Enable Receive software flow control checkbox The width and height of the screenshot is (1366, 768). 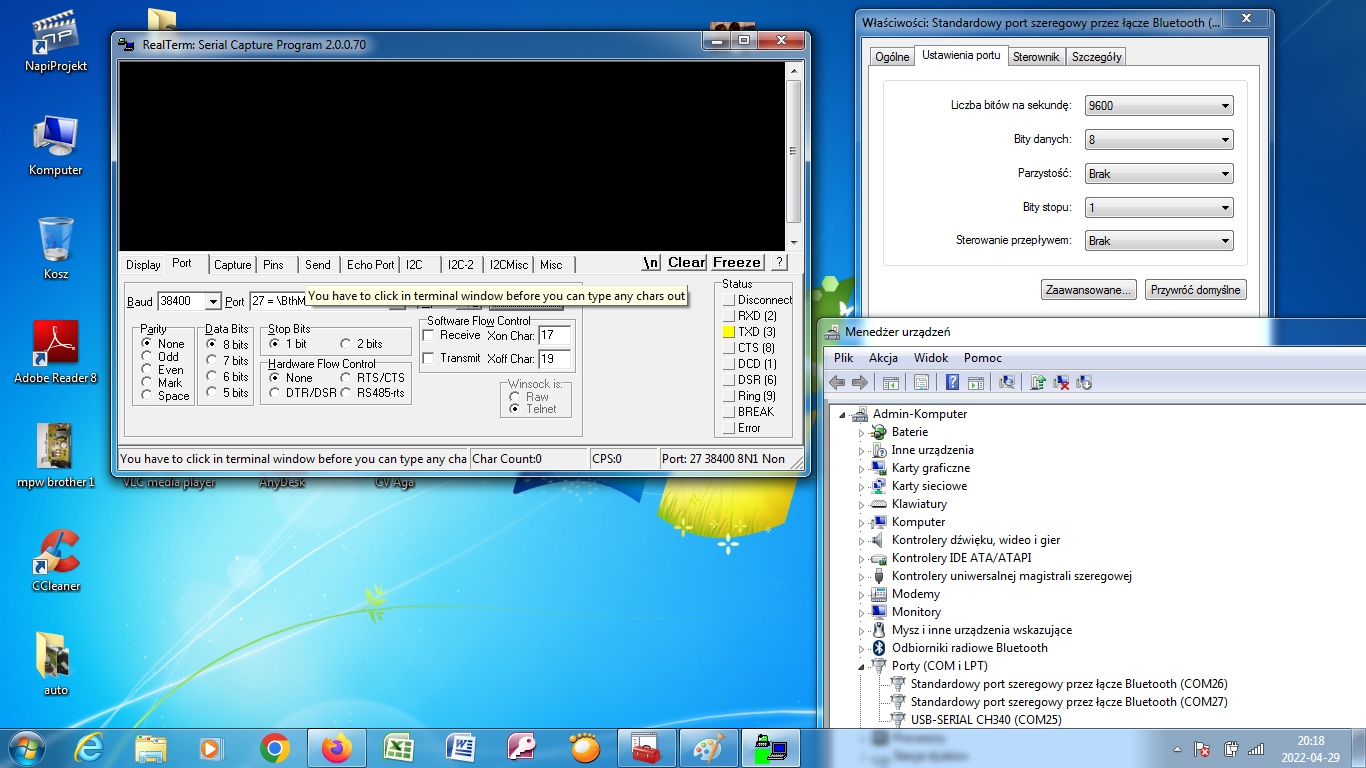pos(429,335)
